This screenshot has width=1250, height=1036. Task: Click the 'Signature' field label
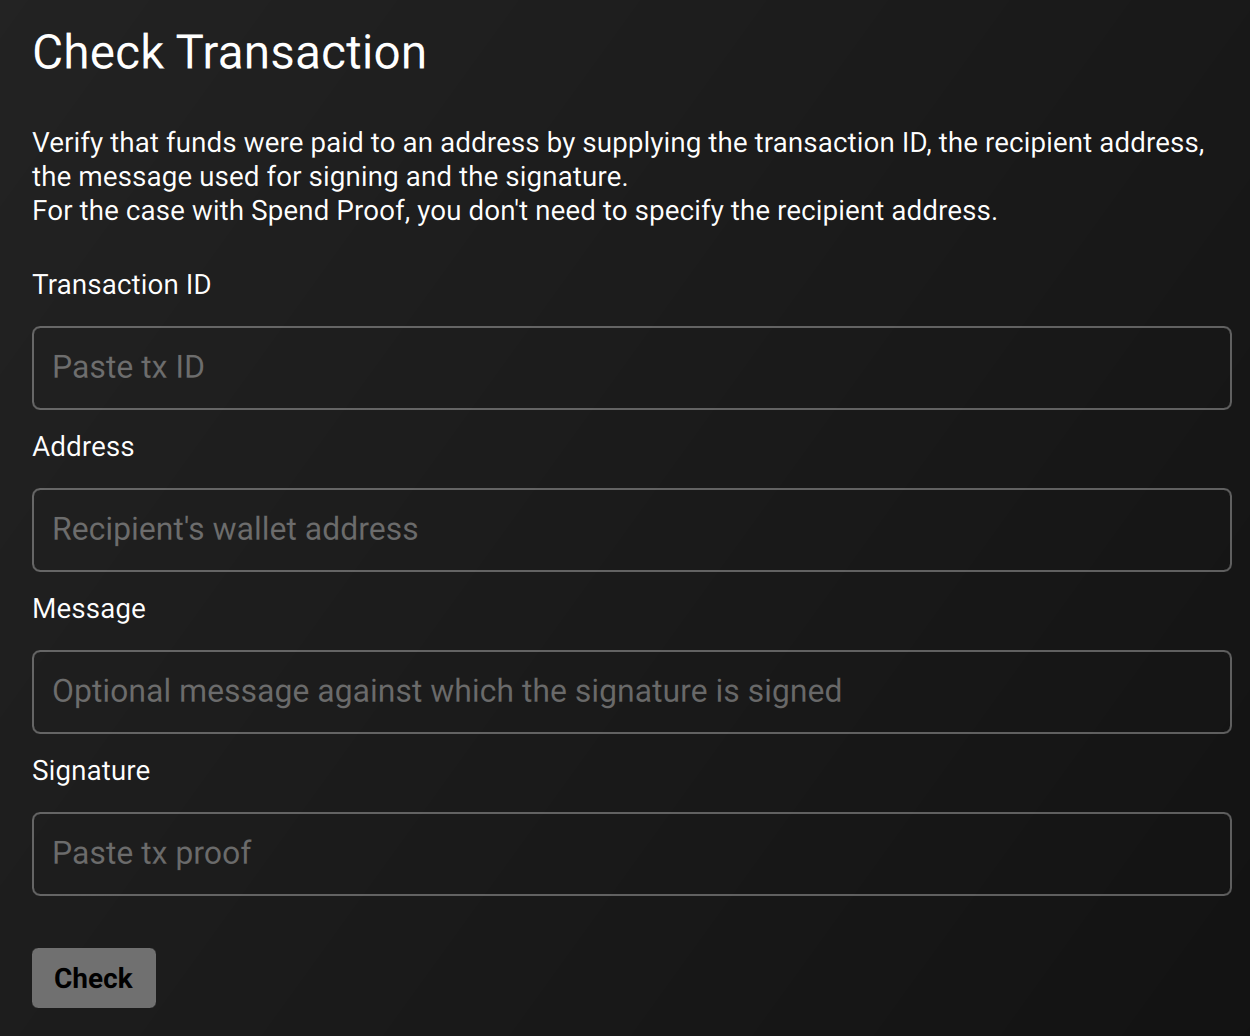[x=91, y=770]
